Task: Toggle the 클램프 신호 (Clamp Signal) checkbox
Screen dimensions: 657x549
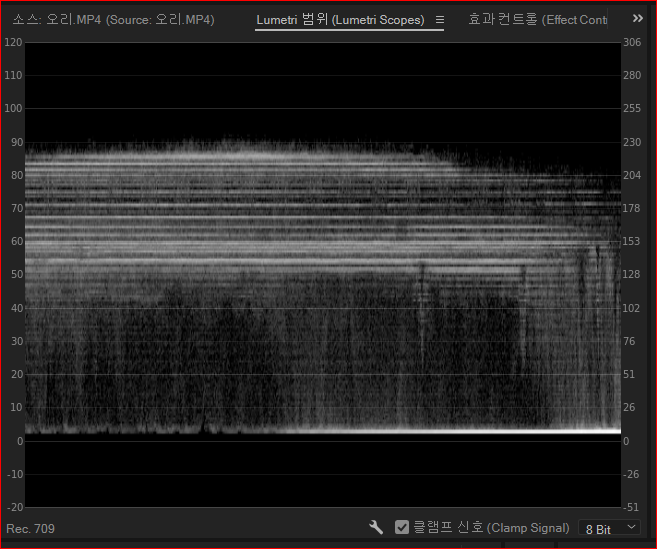Action: coord(401,527)
